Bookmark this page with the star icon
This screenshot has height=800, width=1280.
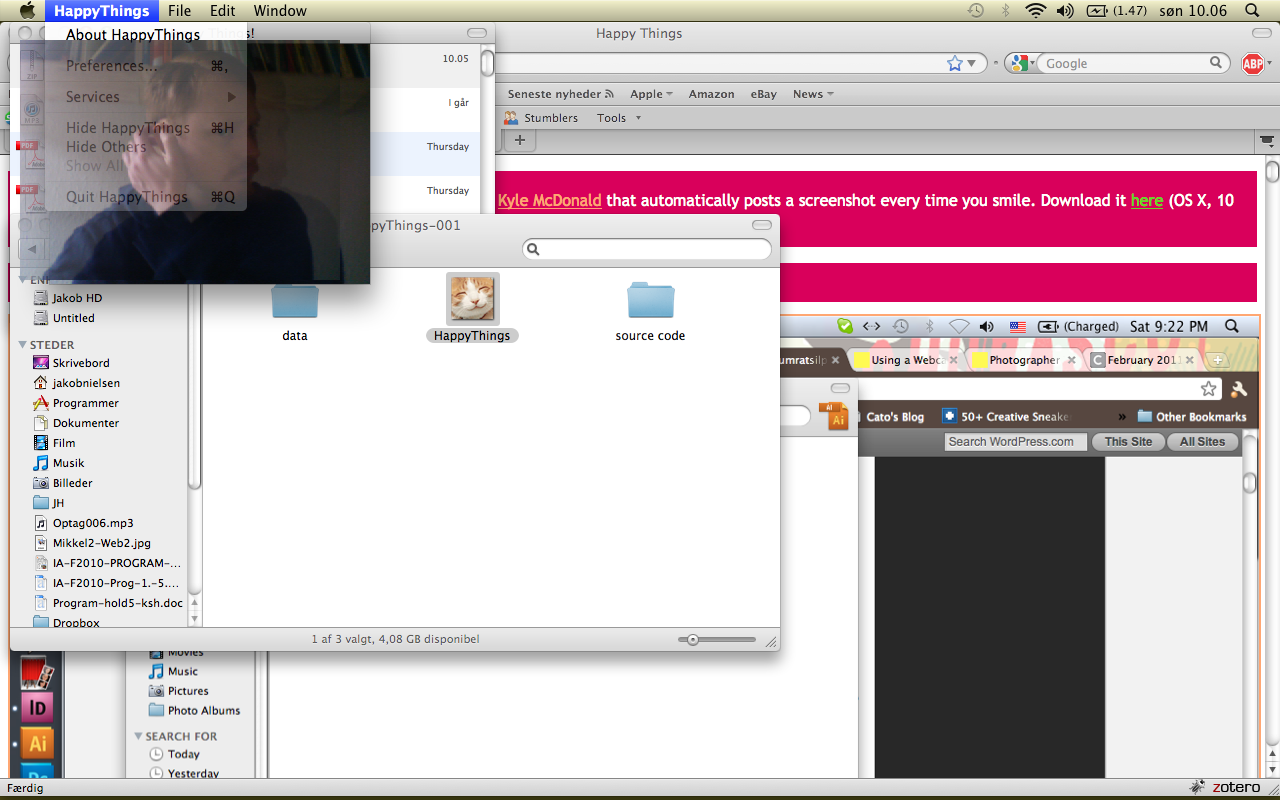955,64
